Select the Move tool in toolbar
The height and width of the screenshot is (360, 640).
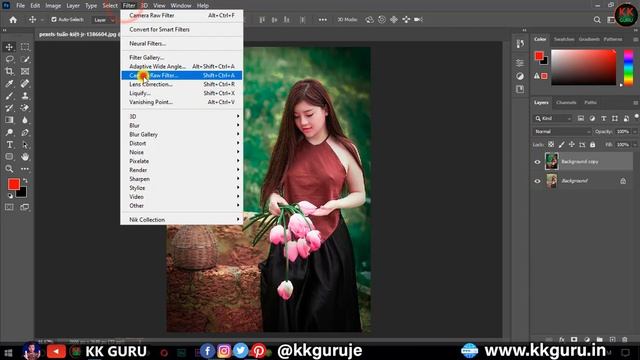click(9, 47)
